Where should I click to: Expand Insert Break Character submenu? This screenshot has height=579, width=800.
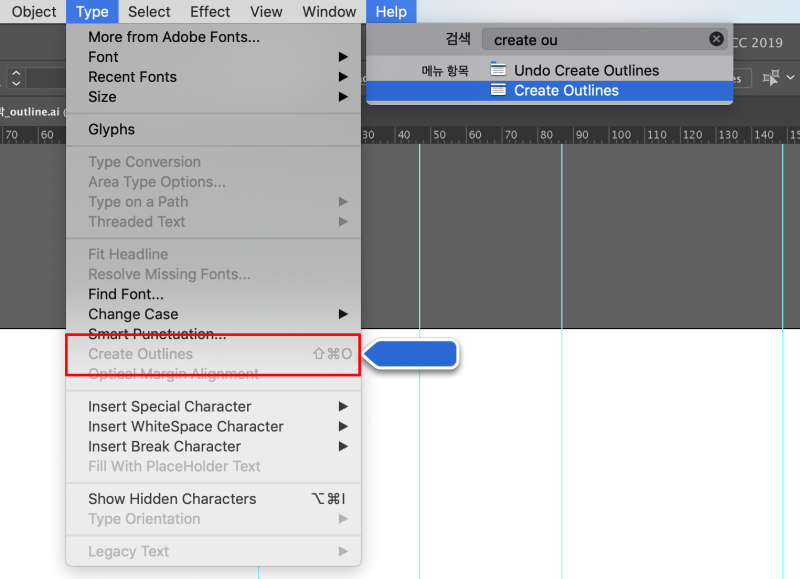(x=213, y=446)
